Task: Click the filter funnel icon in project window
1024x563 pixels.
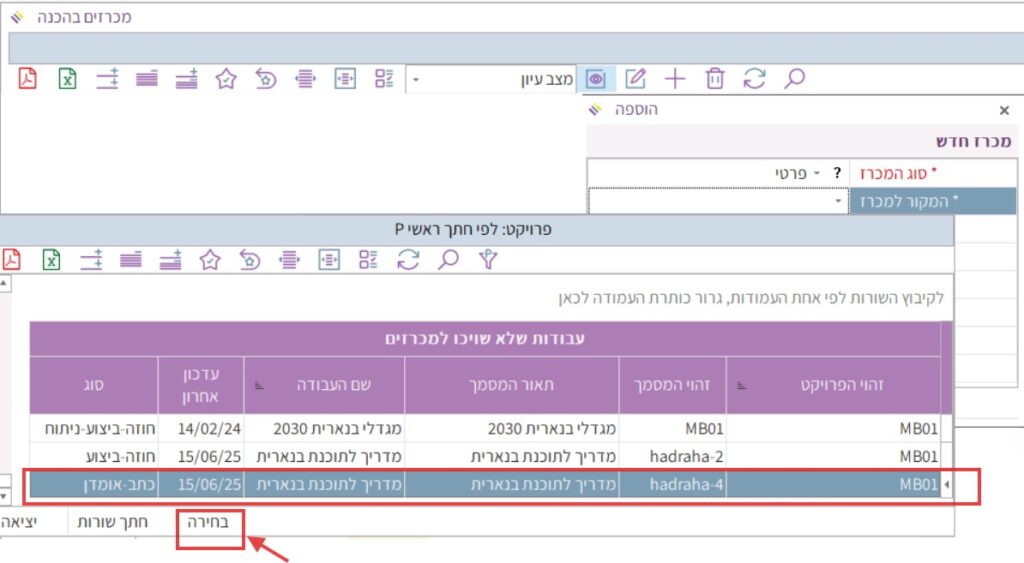Action: 487,261
